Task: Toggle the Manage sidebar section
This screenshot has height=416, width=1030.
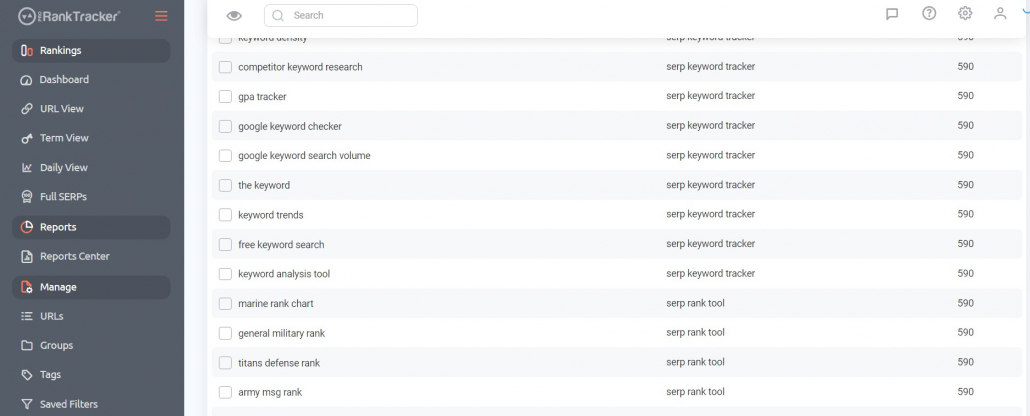Action: pos(91,287)
